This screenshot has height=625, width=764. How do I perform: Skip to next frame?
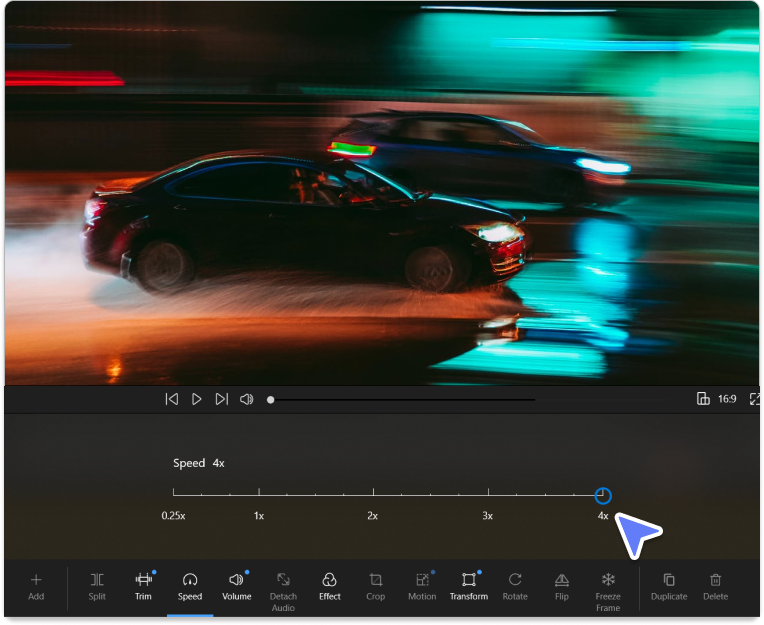222,399
